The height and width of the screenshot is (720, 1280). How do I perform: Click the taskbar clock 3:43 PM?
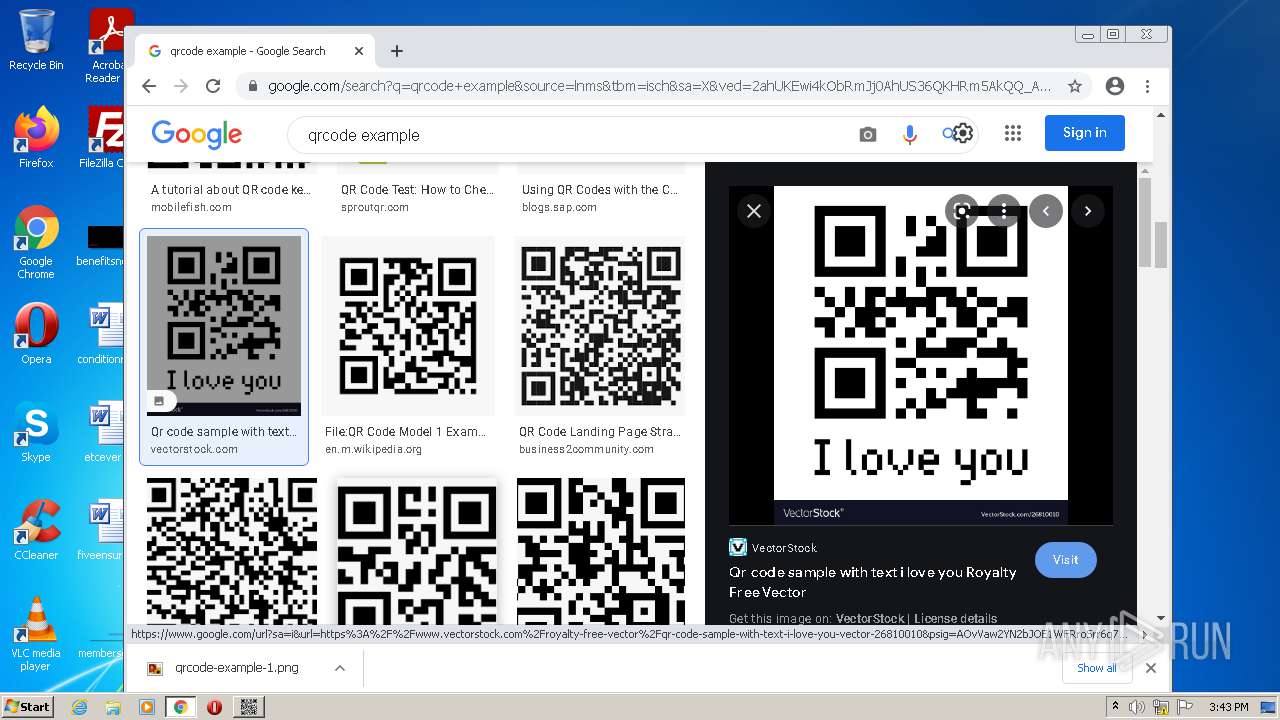pyautogui.click(x=1228, y=707)
